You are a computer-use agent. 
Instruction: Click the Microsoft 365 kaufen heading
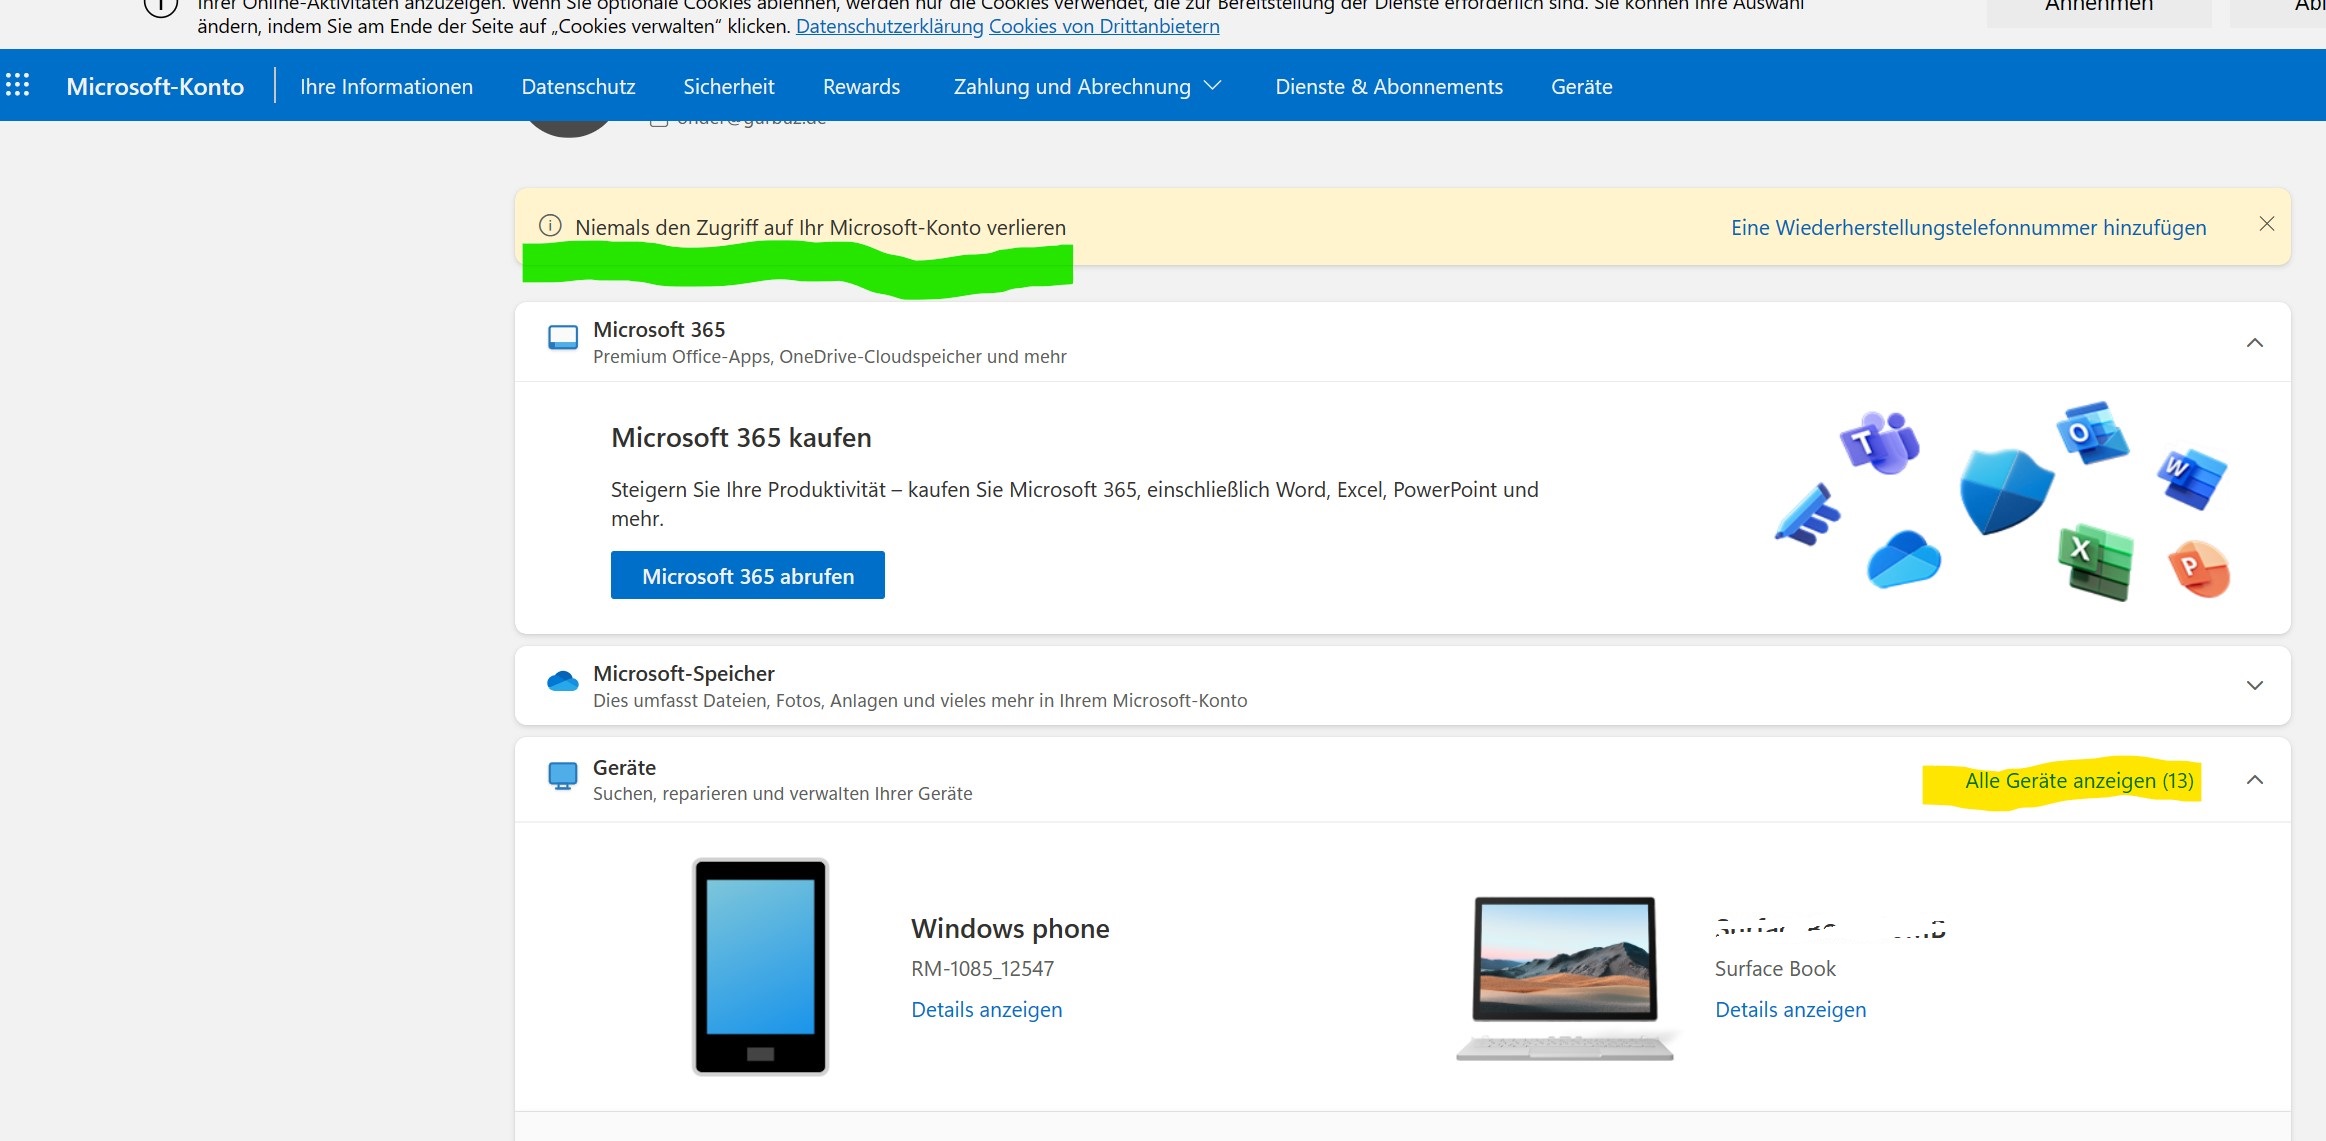[x=741, y=437]
